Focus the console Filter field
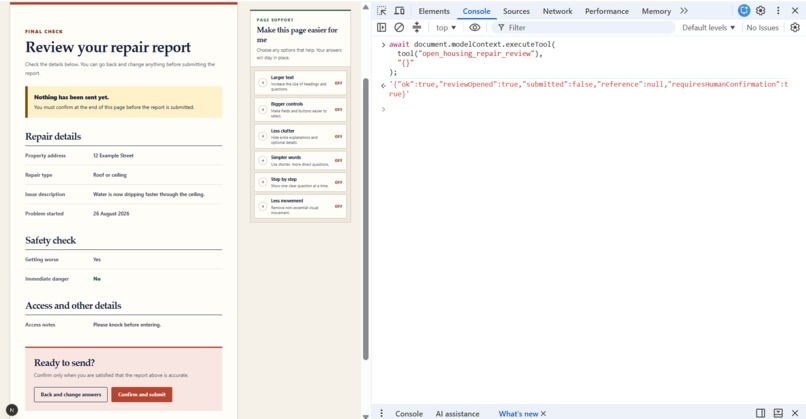This screenshot has width=806, height=419. (583, 27)
